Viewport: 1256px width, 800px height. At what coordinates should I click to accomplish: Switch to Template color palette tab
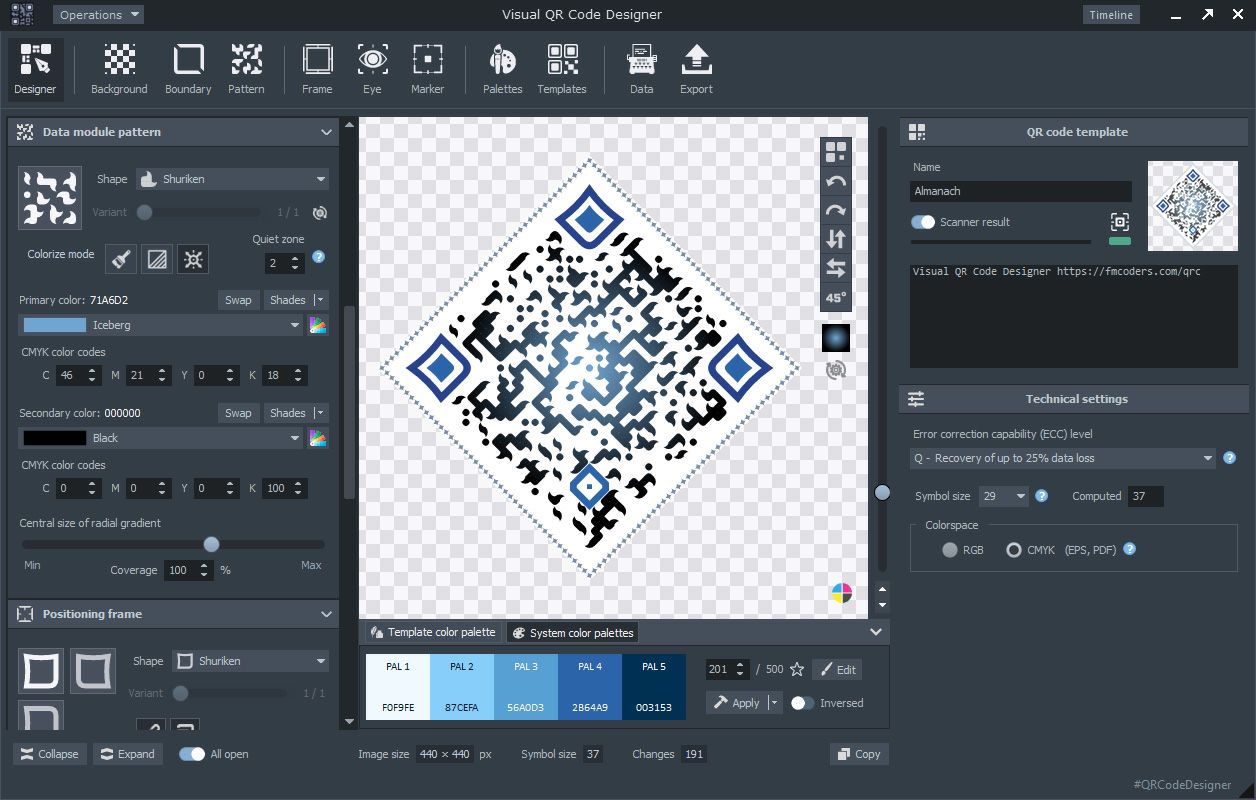[x=433, y=632]
